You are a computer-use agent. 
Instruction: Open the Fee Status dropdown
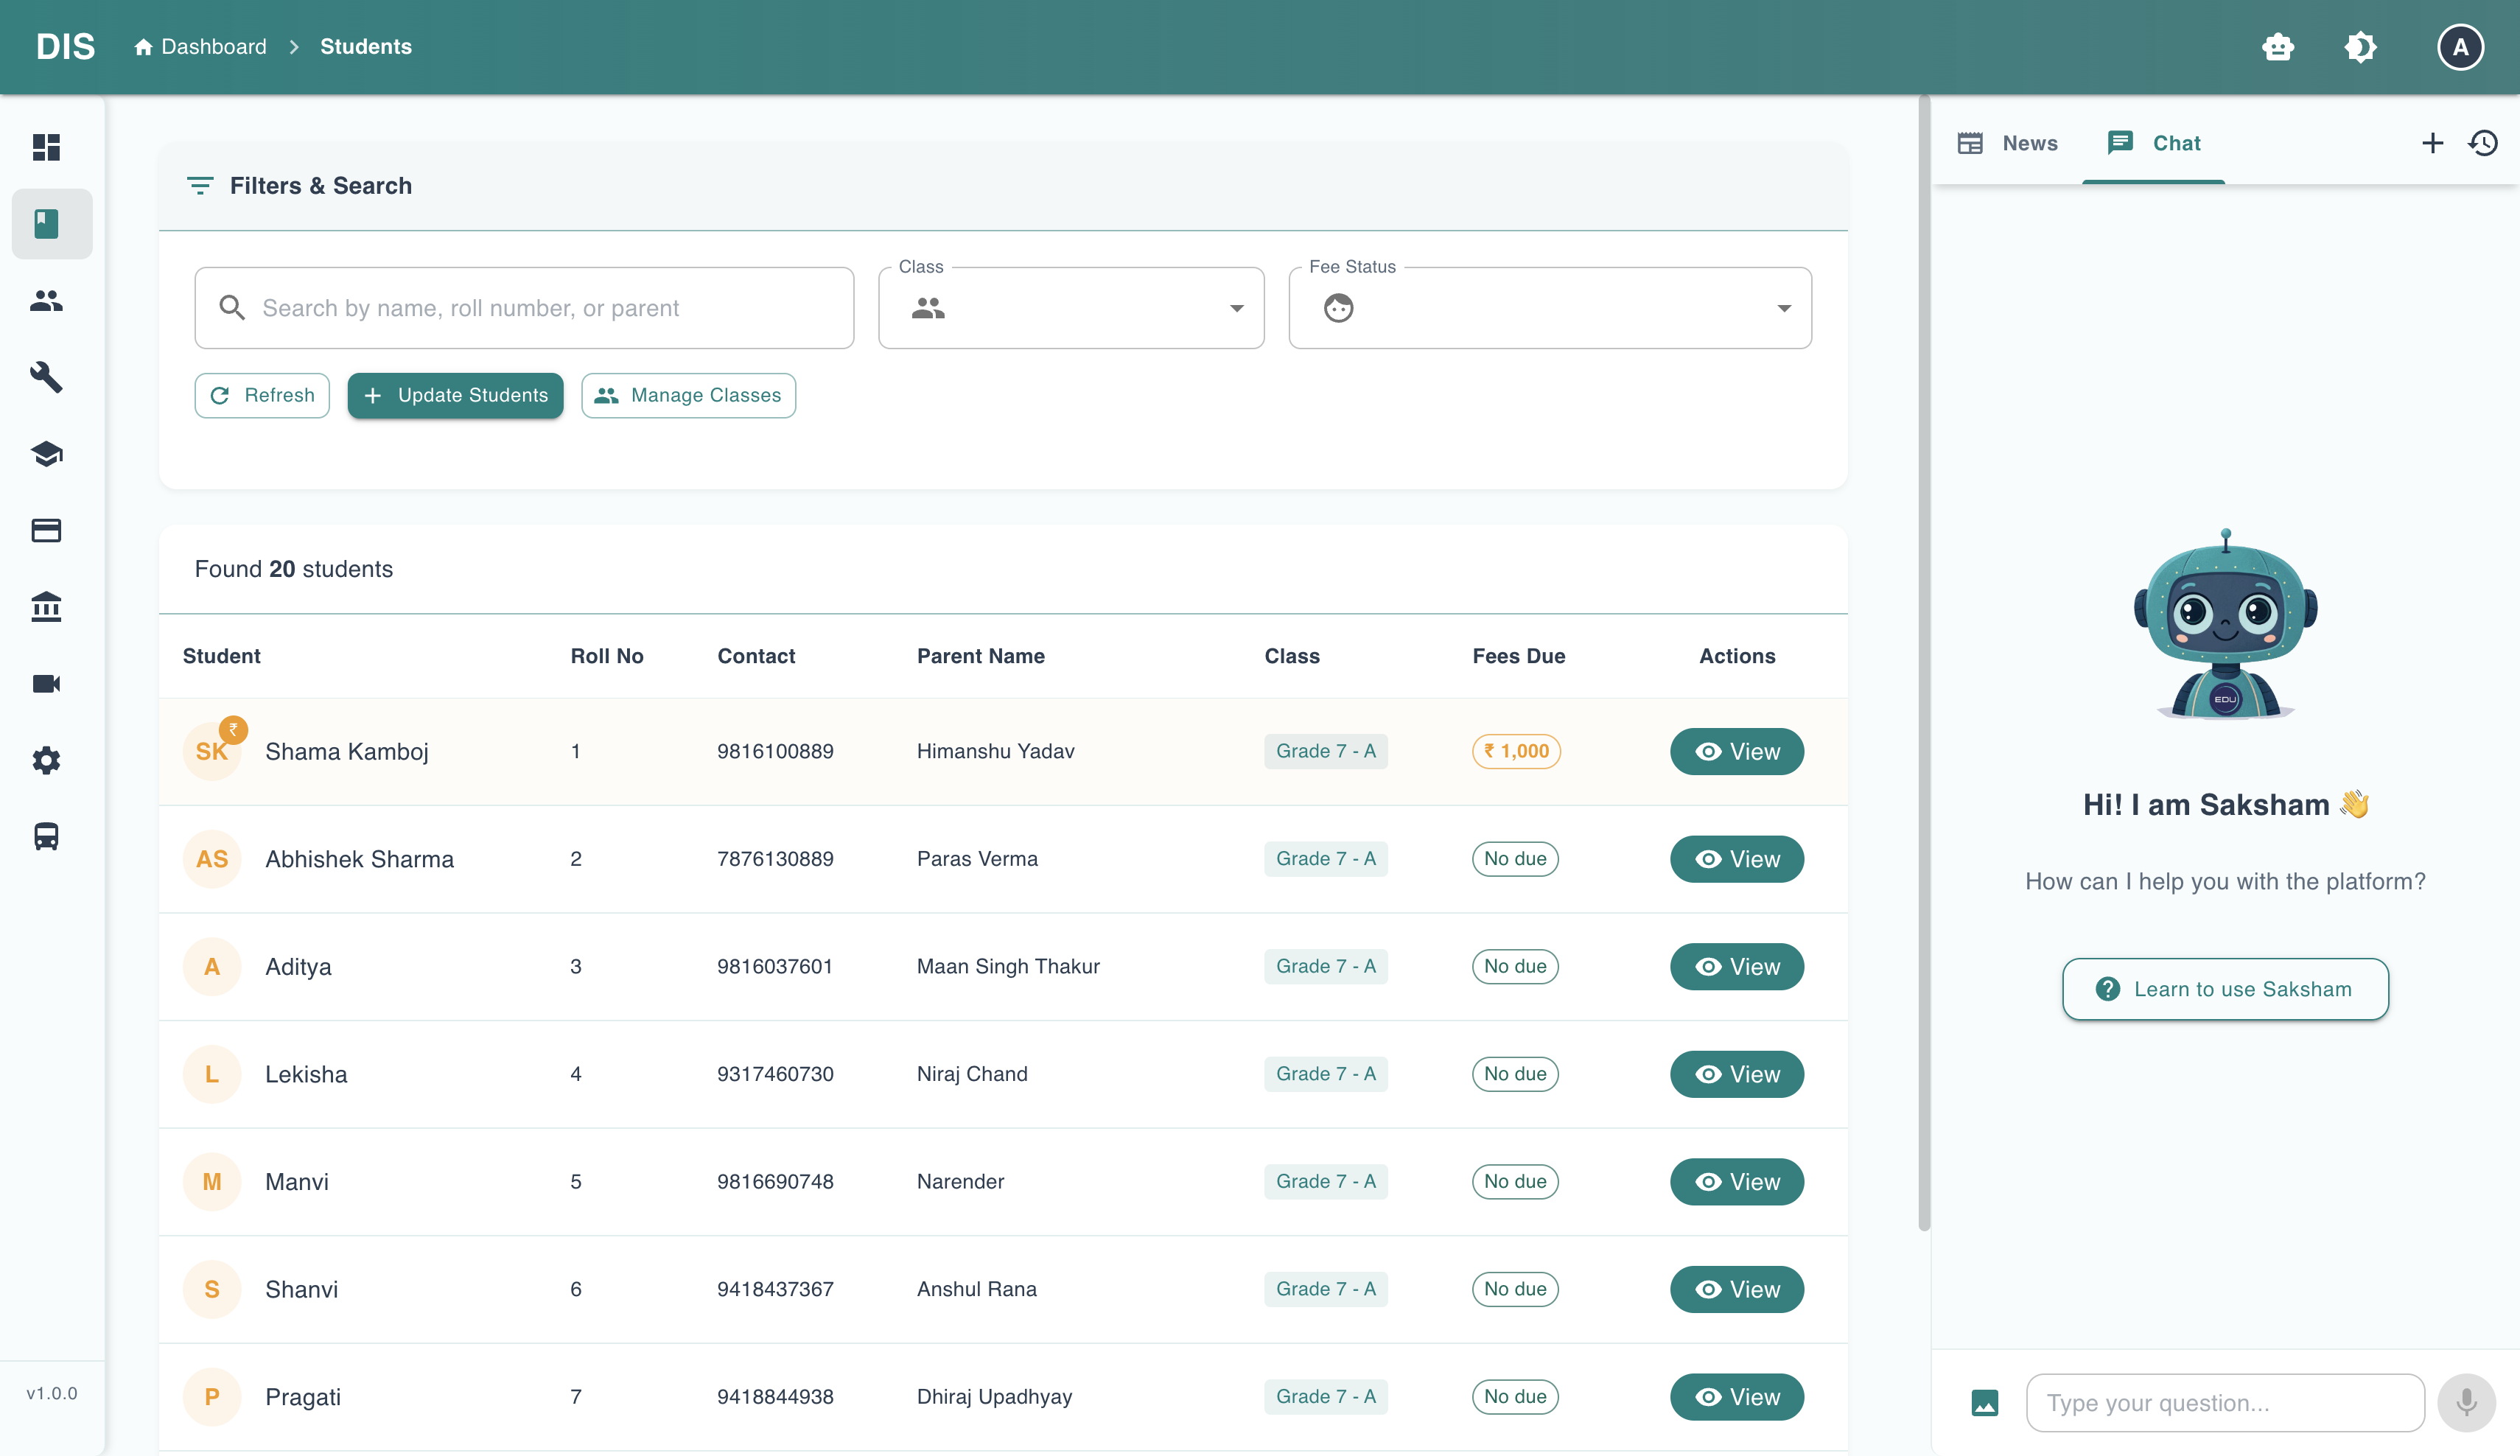(1549, 308)
